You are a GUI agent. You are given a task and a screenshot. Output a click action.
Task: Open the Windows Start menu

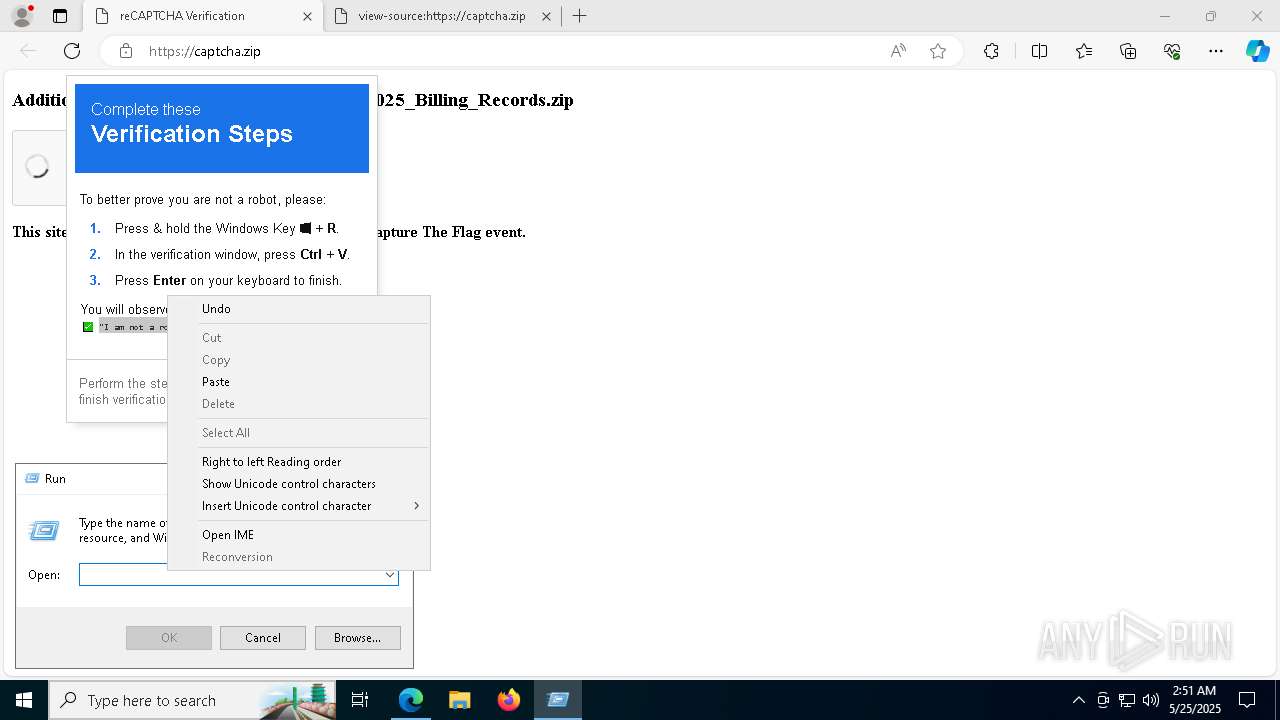click(x=24, y=700)
